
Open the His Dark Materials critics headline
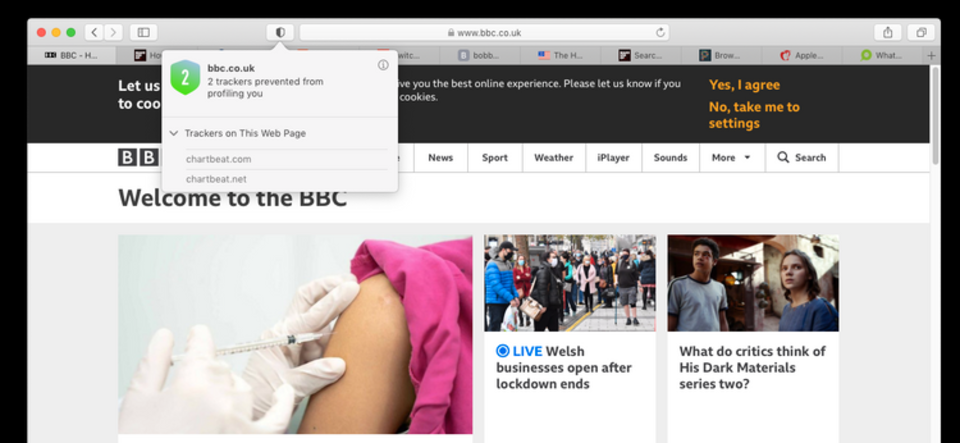752,367
